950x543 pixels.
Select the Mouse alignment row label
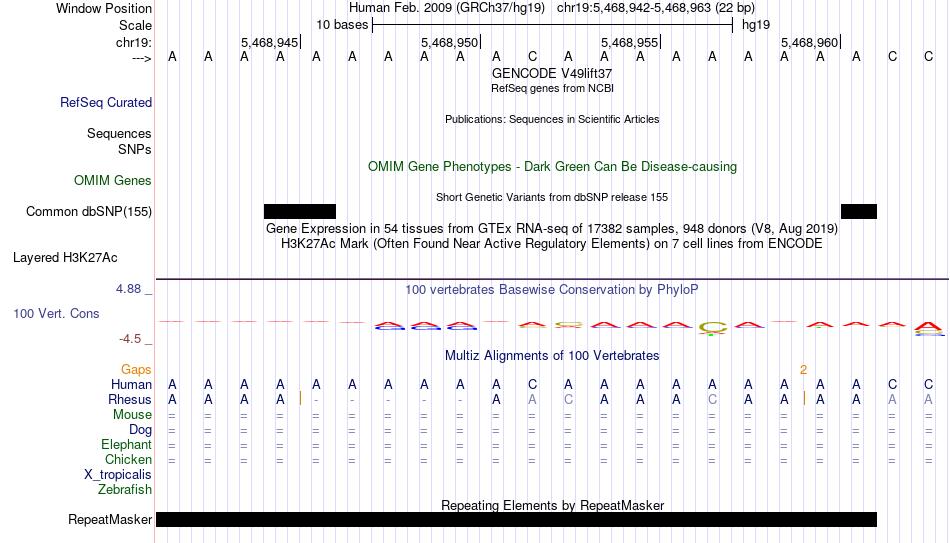[x=132, y=415]
